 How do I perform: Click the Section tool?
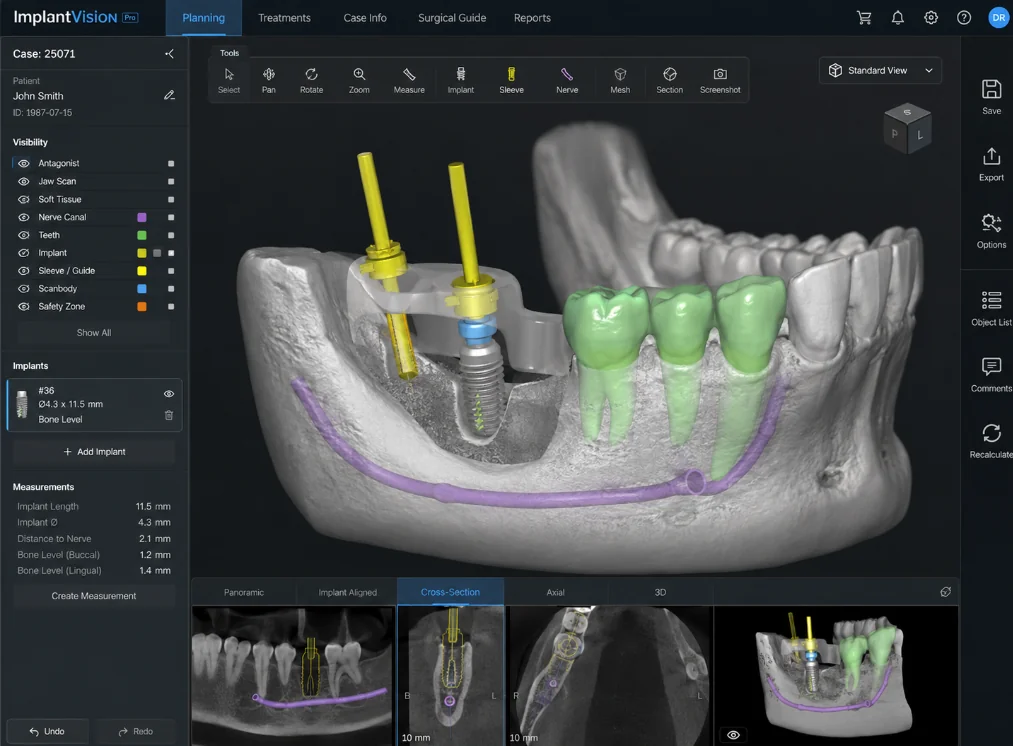click(669, 81)
